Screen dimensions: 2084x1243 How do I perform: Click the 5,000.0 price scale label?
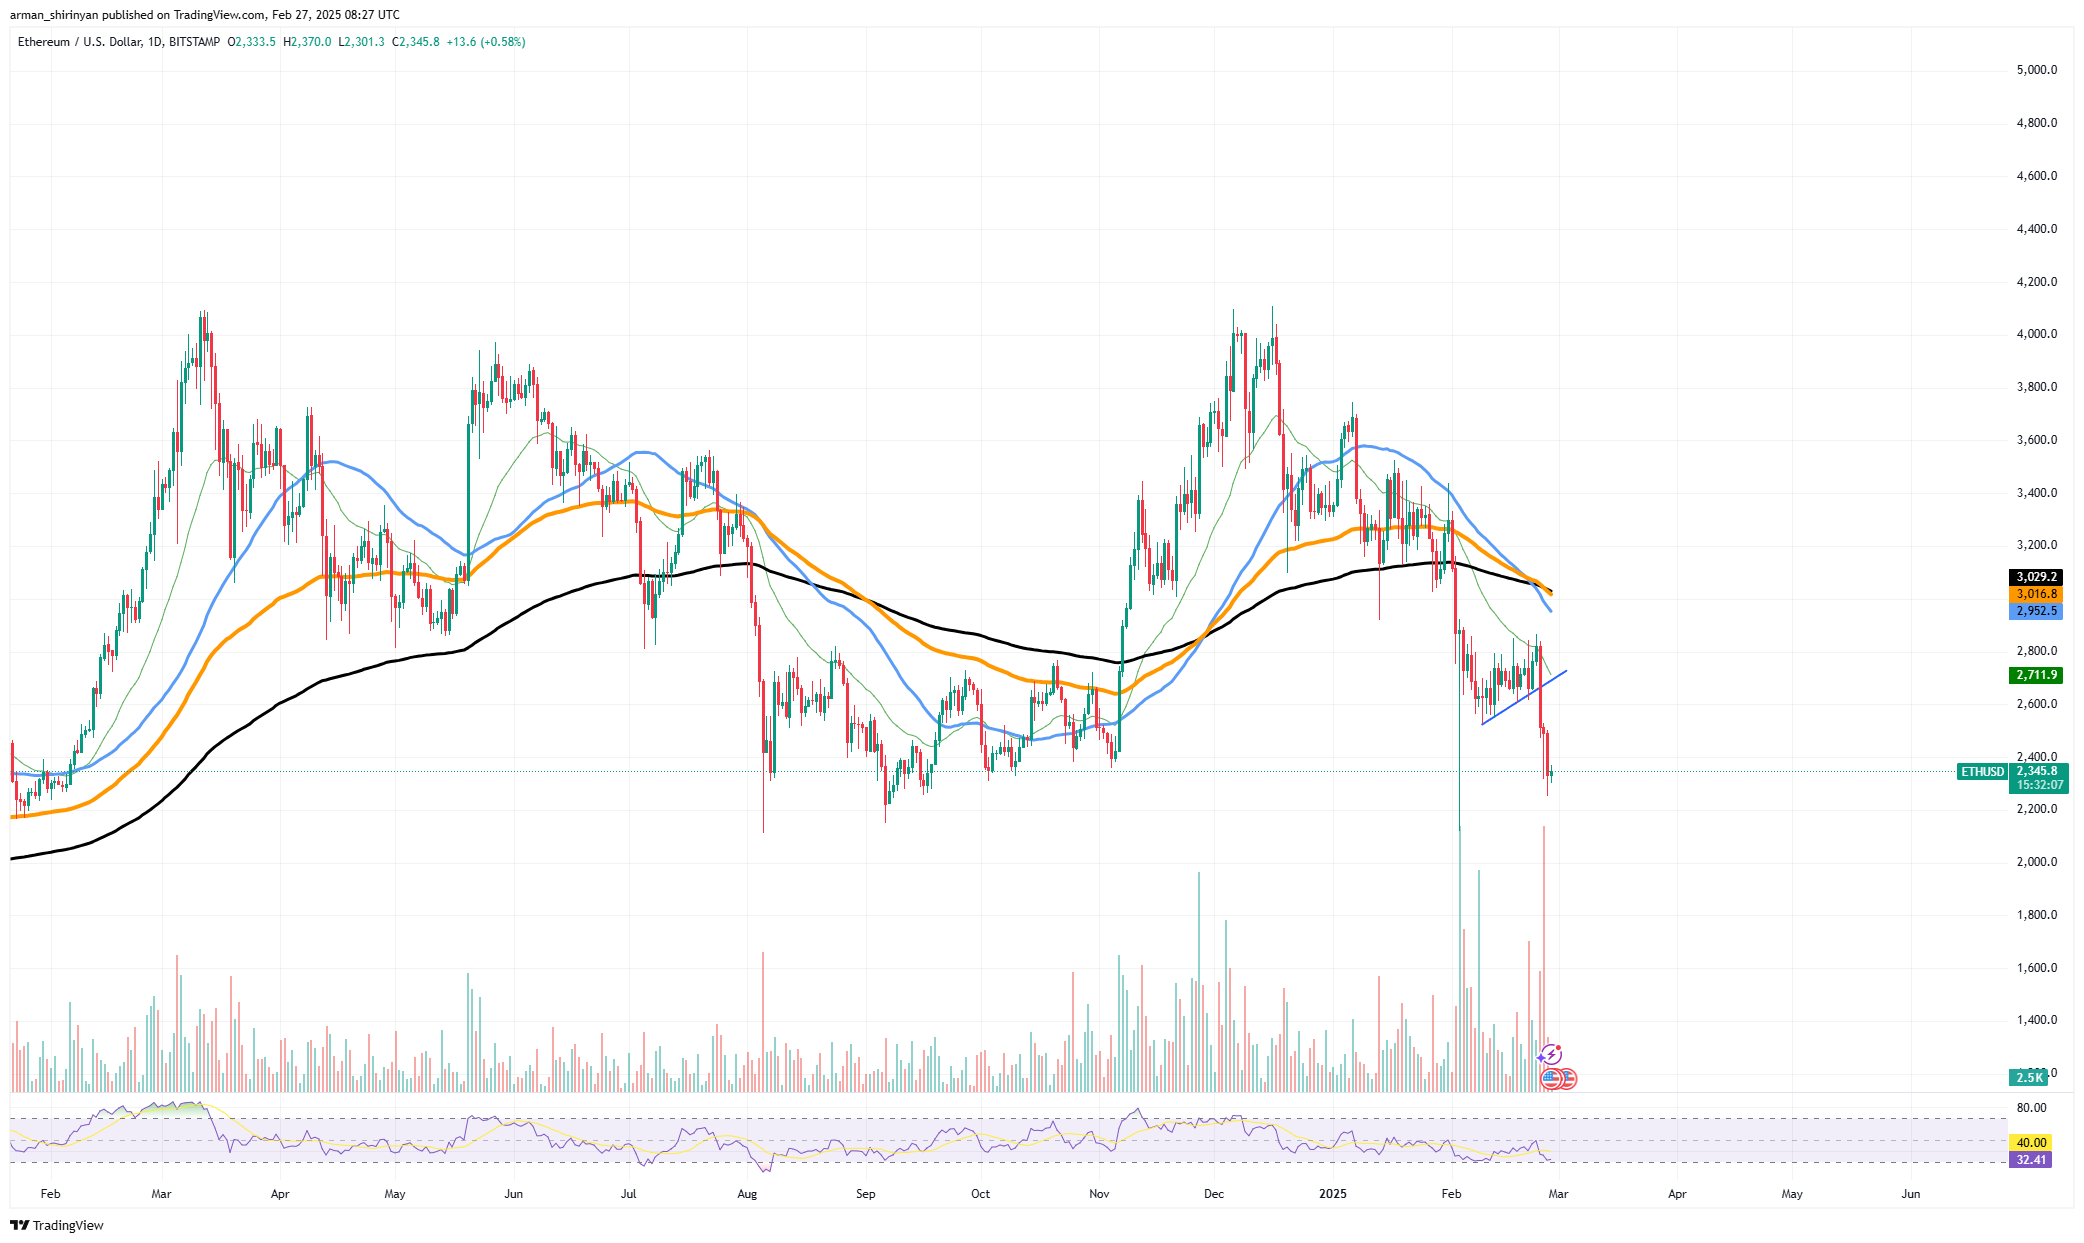tap(2036, 70)
